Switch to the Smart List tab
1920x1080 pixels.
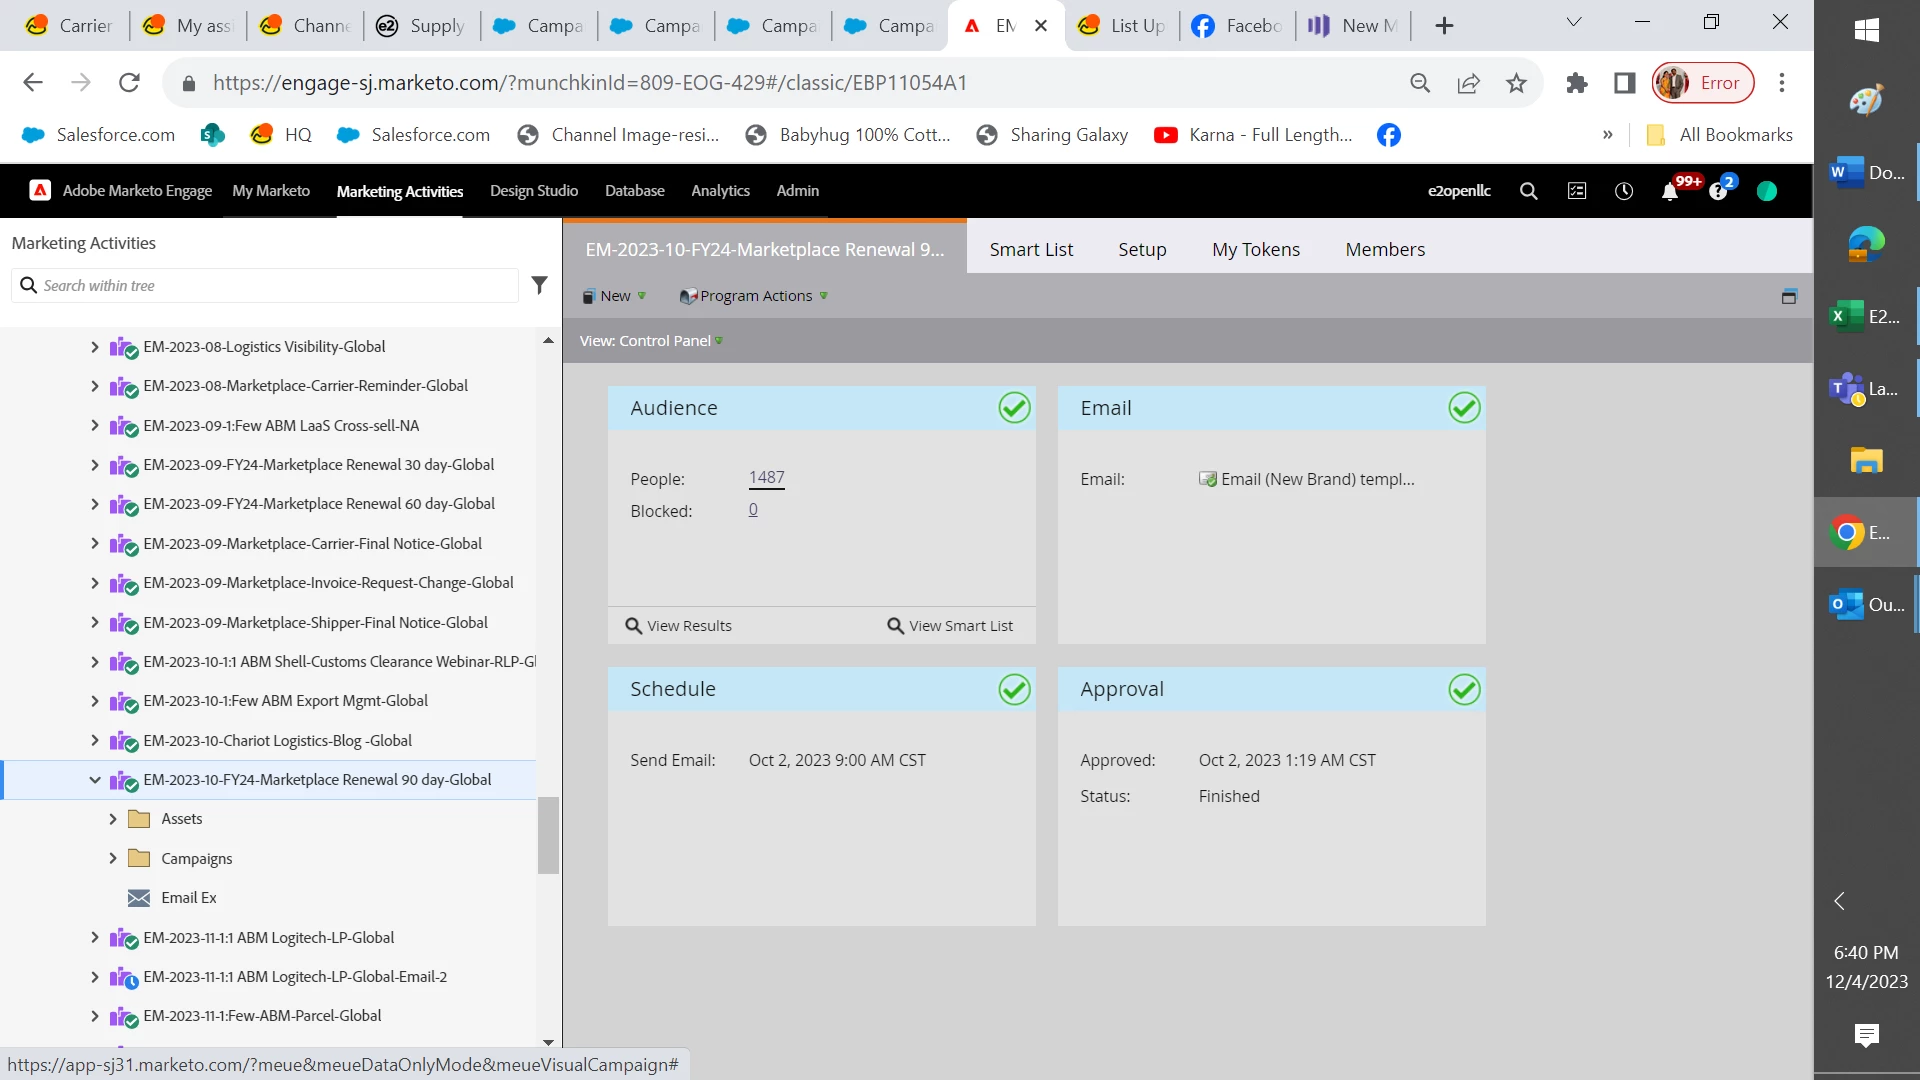1031,249
